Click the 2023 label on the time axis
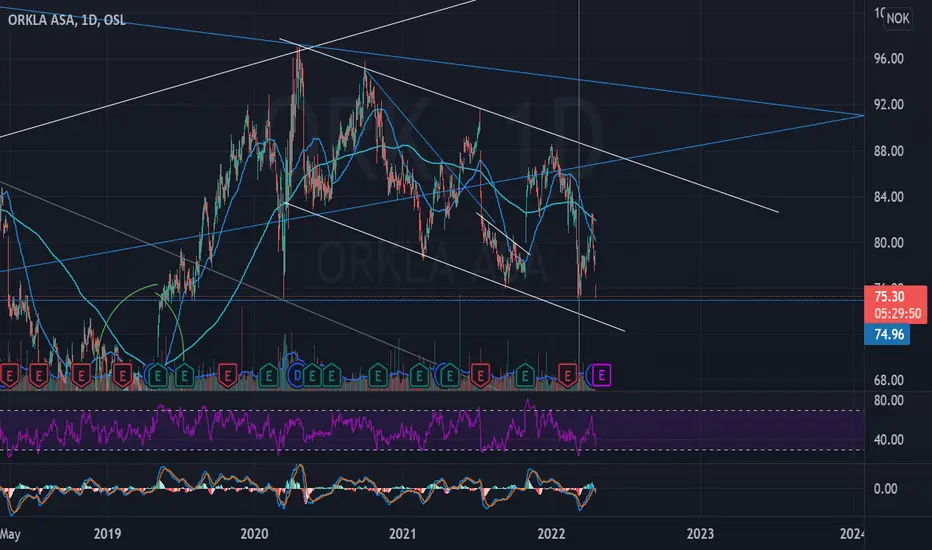Viewport: 932px width, 550px height. [700, 533]
